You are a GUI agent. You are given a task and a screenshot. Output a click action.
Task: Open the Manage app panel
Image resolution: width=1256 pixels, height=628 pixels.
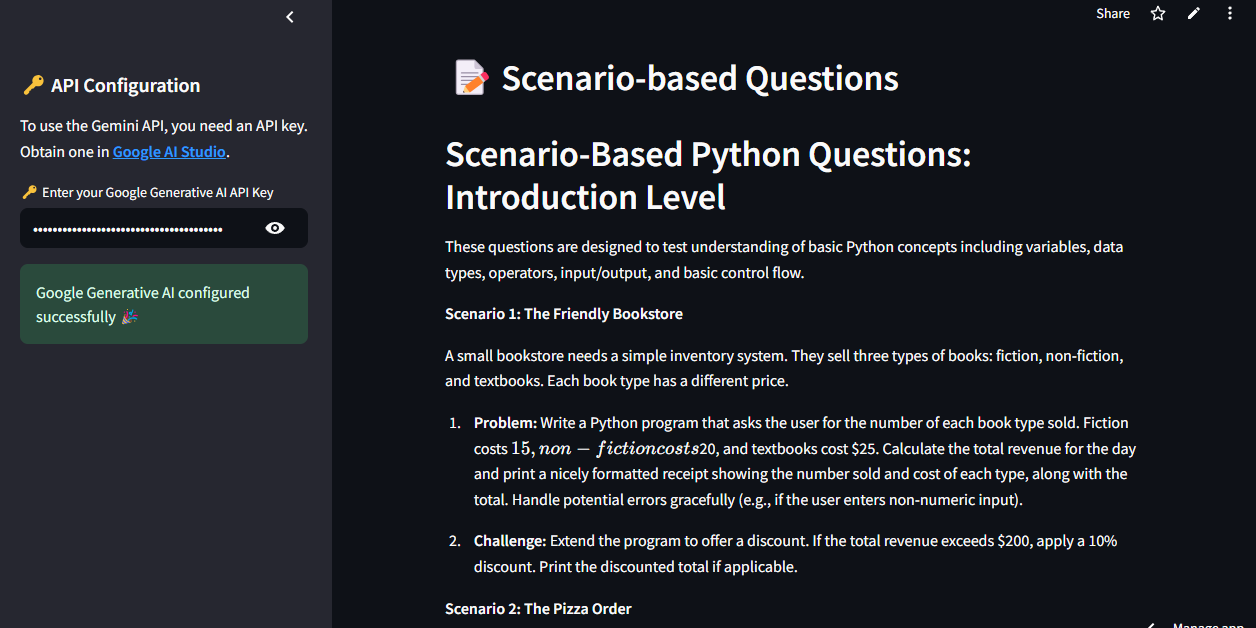click(x=1200, y=624)
